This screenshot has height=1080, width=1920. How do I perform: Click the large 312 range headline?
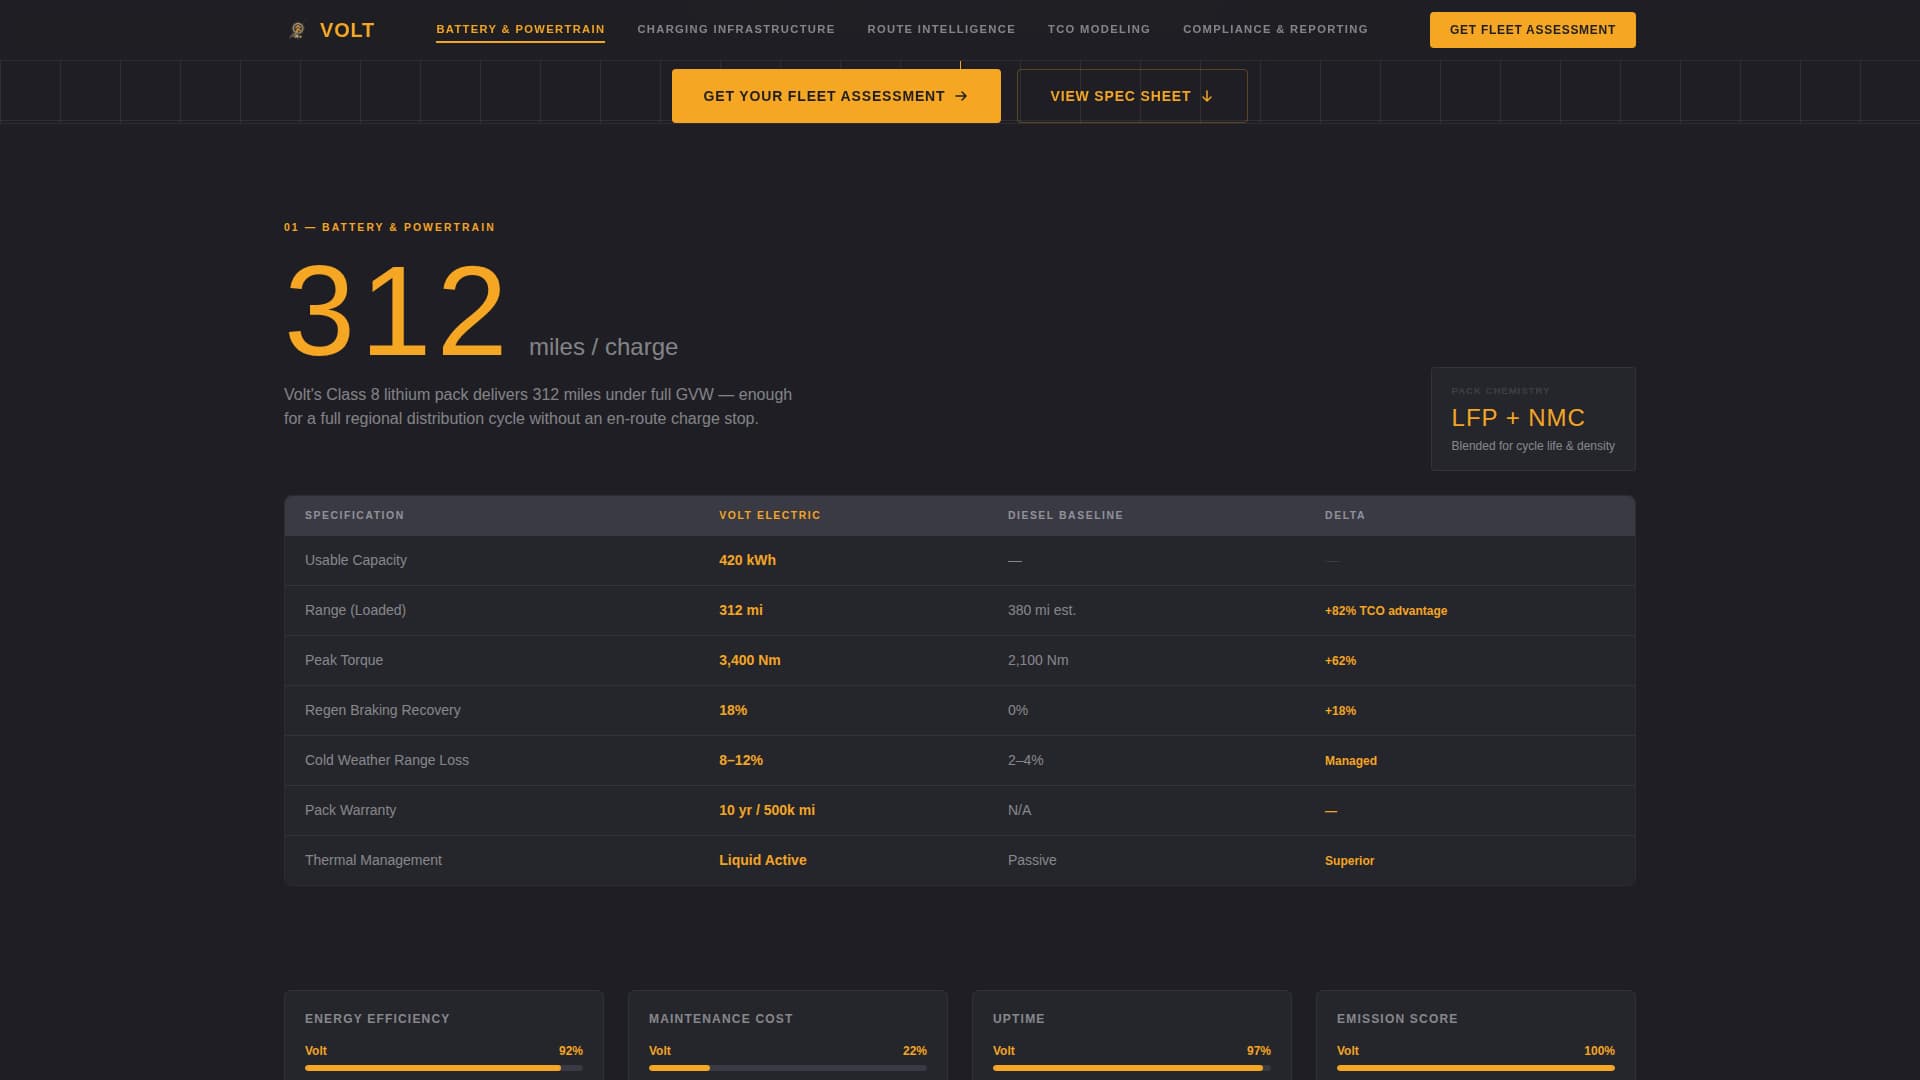(x=396, y=311)
